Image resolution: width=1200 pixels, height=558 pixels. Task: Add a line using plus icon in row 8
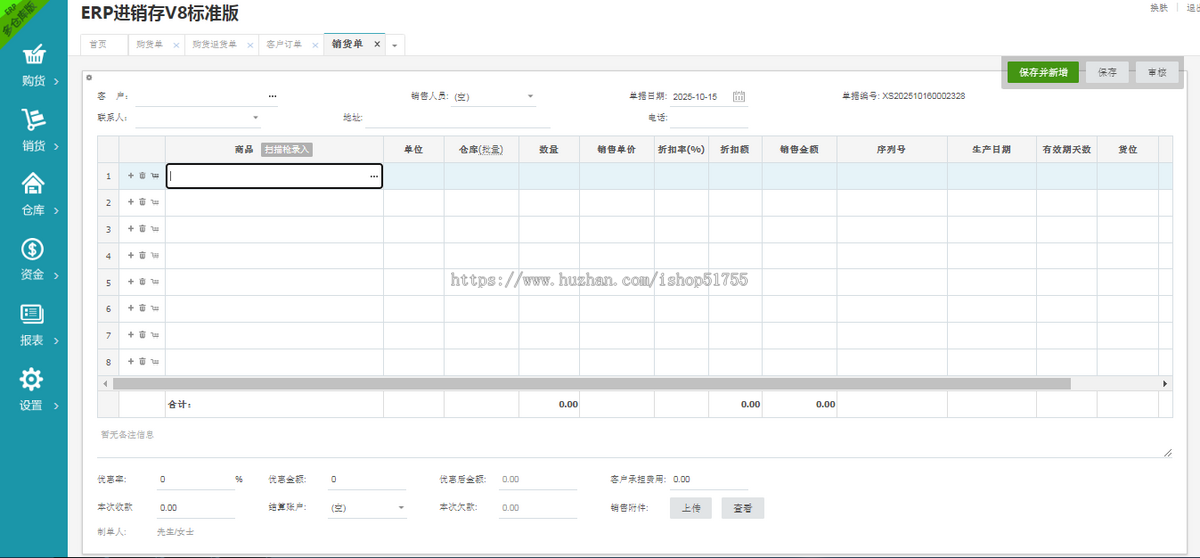tap(130, 361)
